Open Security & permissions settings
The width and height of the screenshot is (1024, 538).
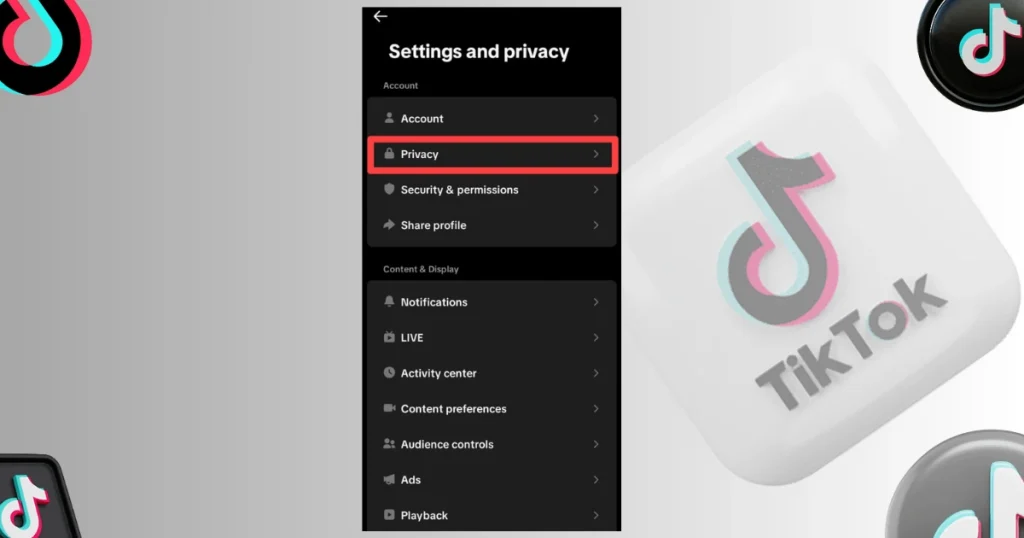(459, 190)
